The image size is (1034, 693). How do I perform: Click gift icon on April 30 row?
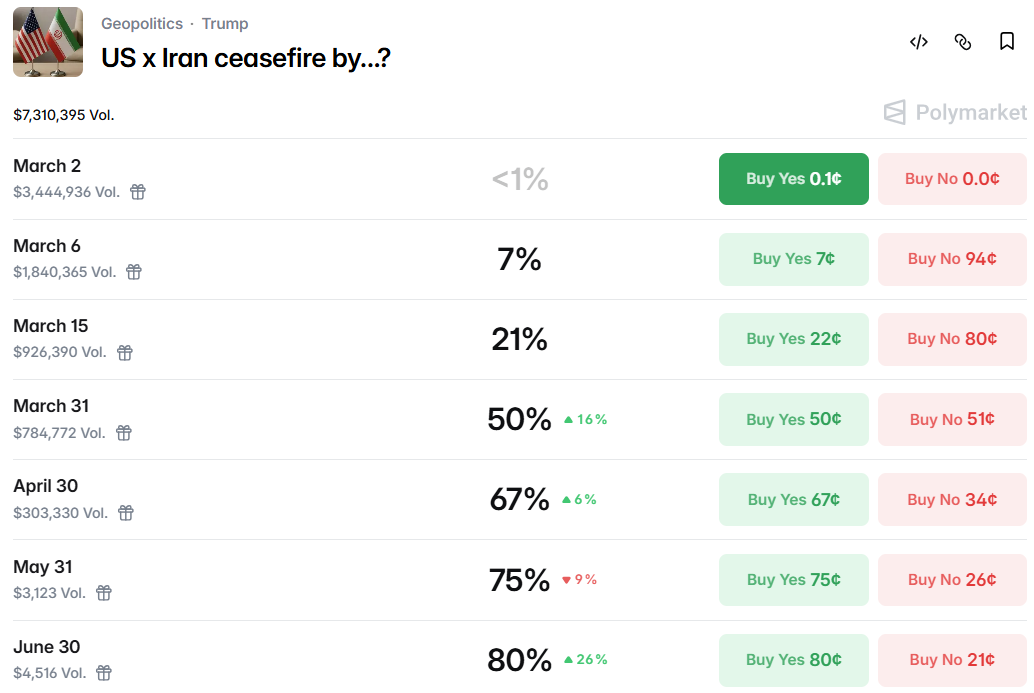pyautogui.click(x=126, y=513)
